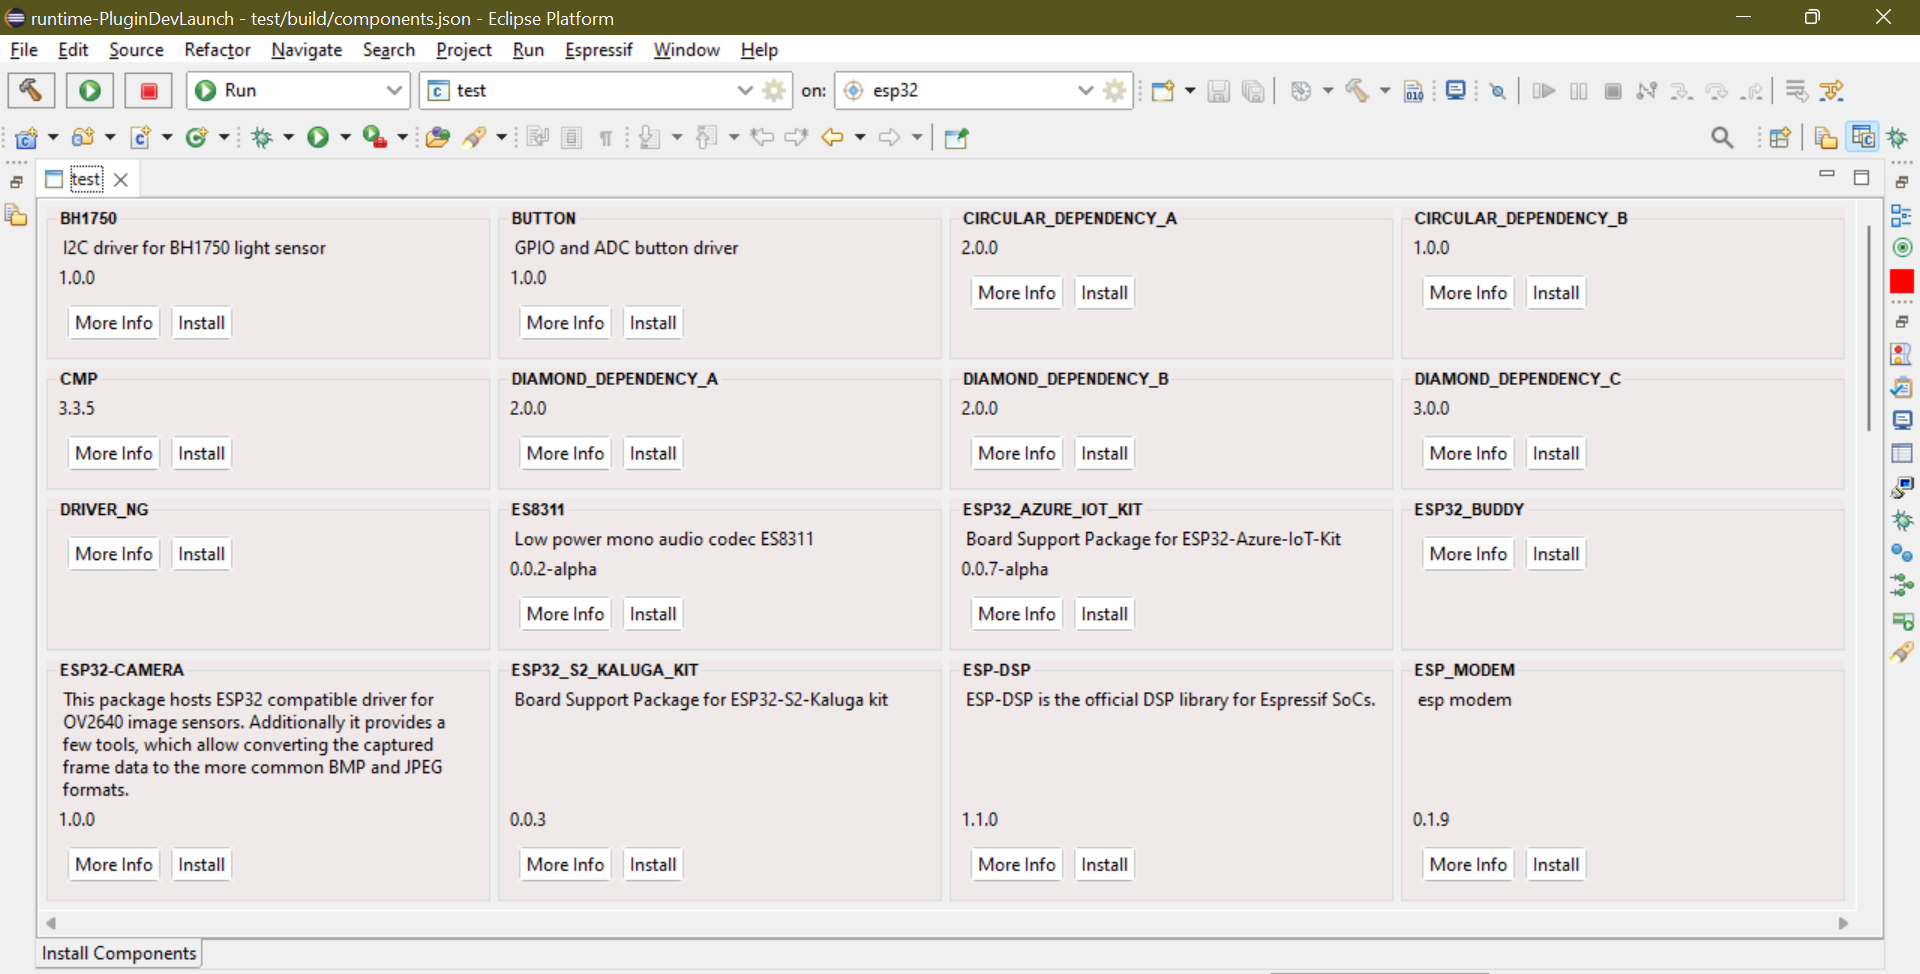Expand the Run toolbar dropdown arrow
This screenshot has width=1920, height=974.
345,138
